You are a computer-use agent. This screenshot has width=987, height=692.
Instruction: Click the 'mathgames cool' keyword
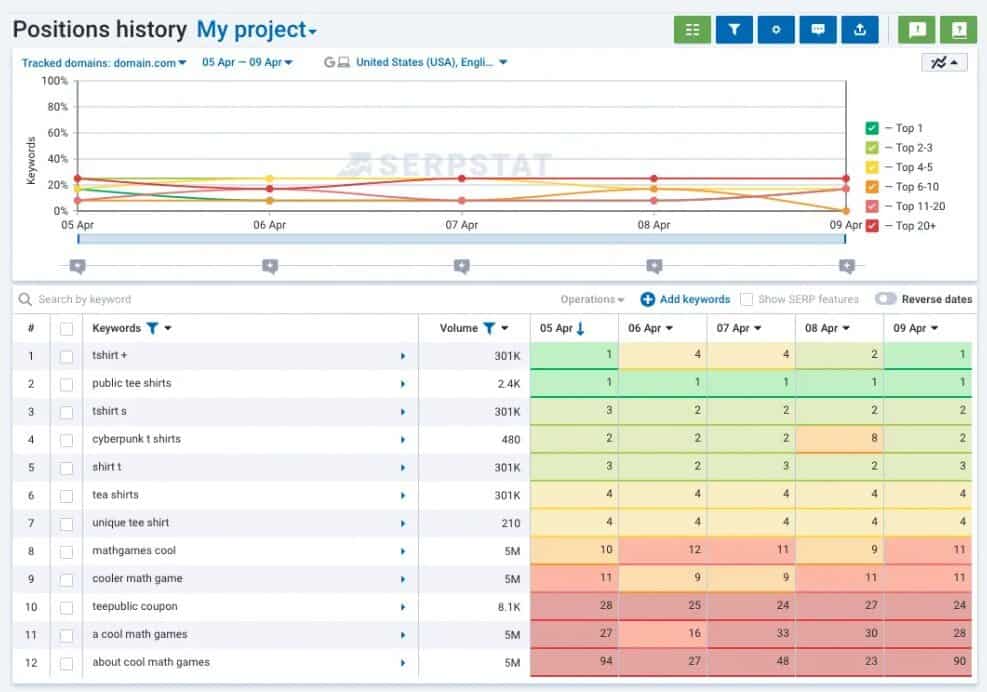click(x=134, y=550)
